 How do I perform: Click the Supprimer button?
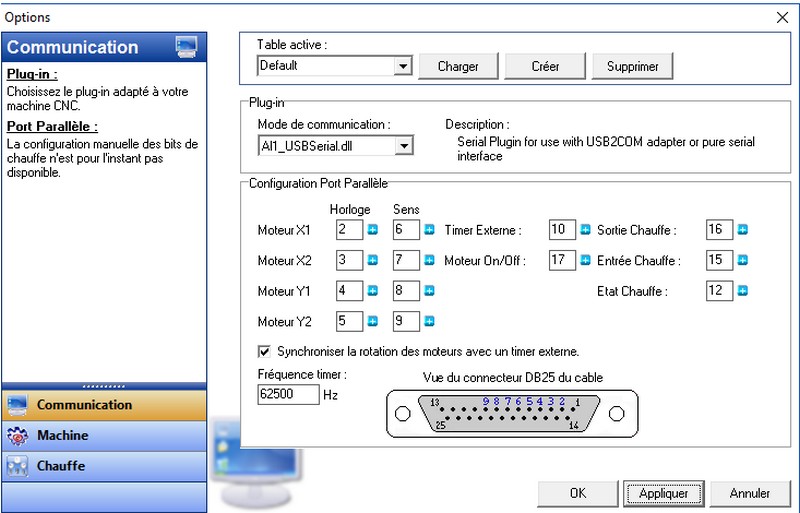[x=632, y=66]
